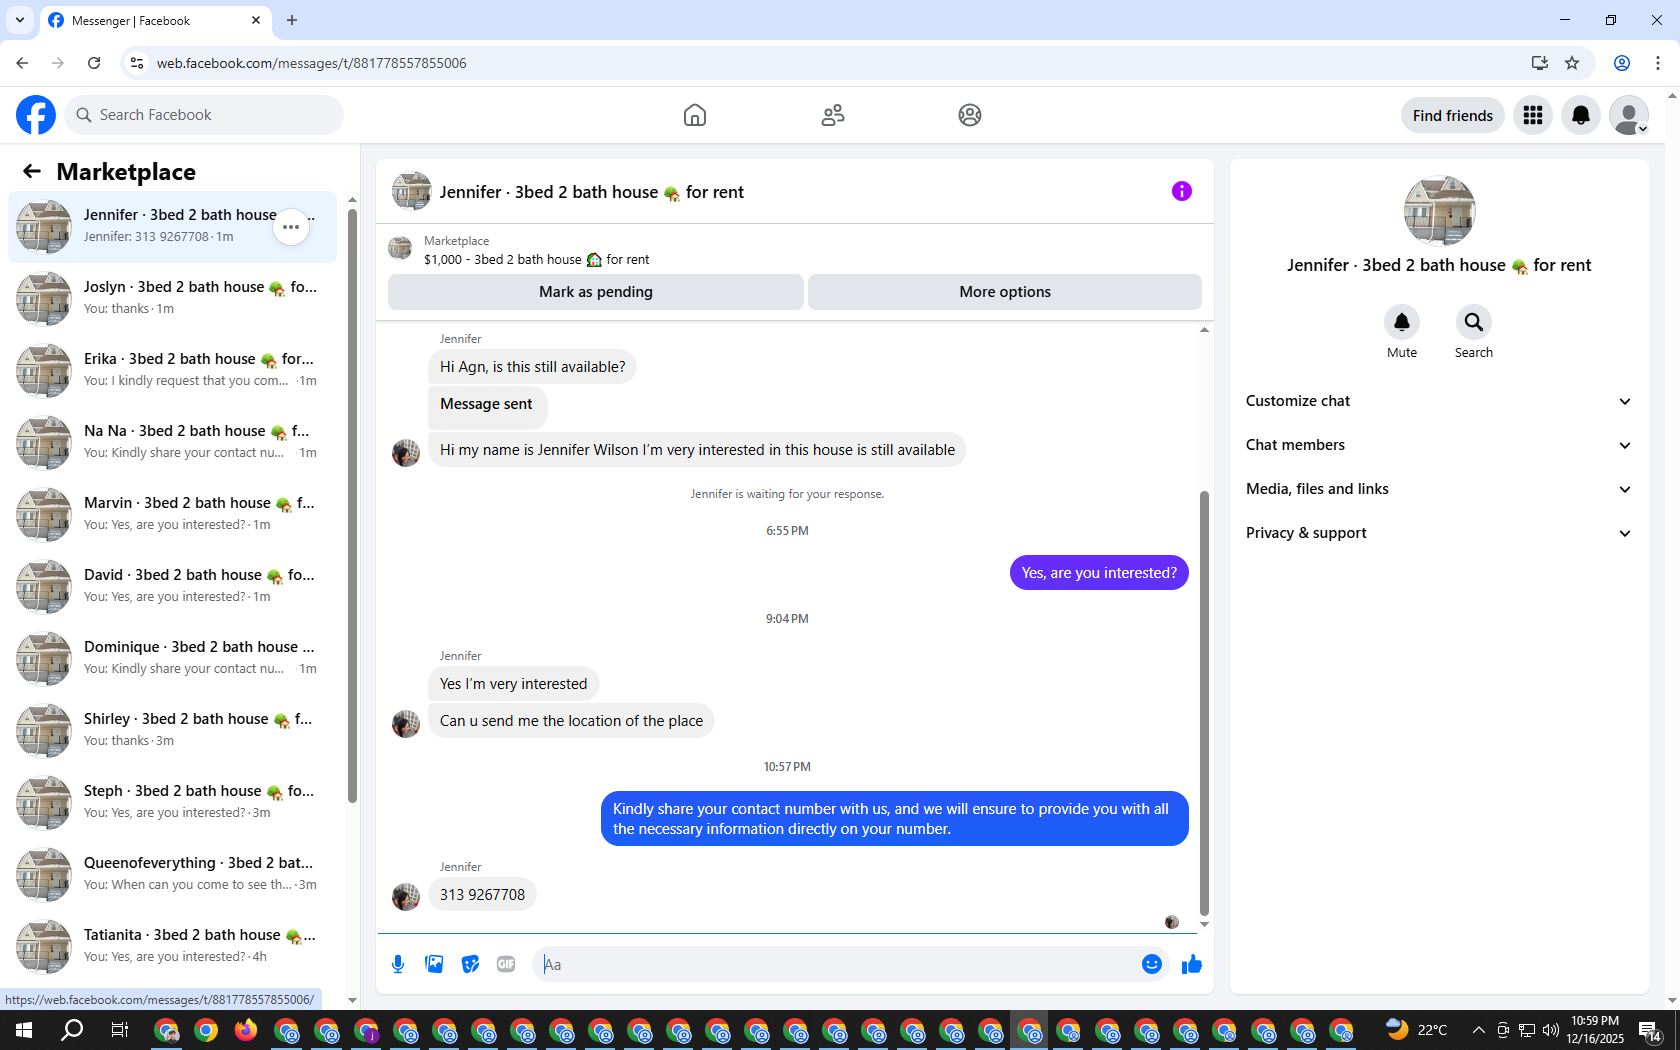
Task: Expand the Privacy & support section
Action: coord(1439,533)
